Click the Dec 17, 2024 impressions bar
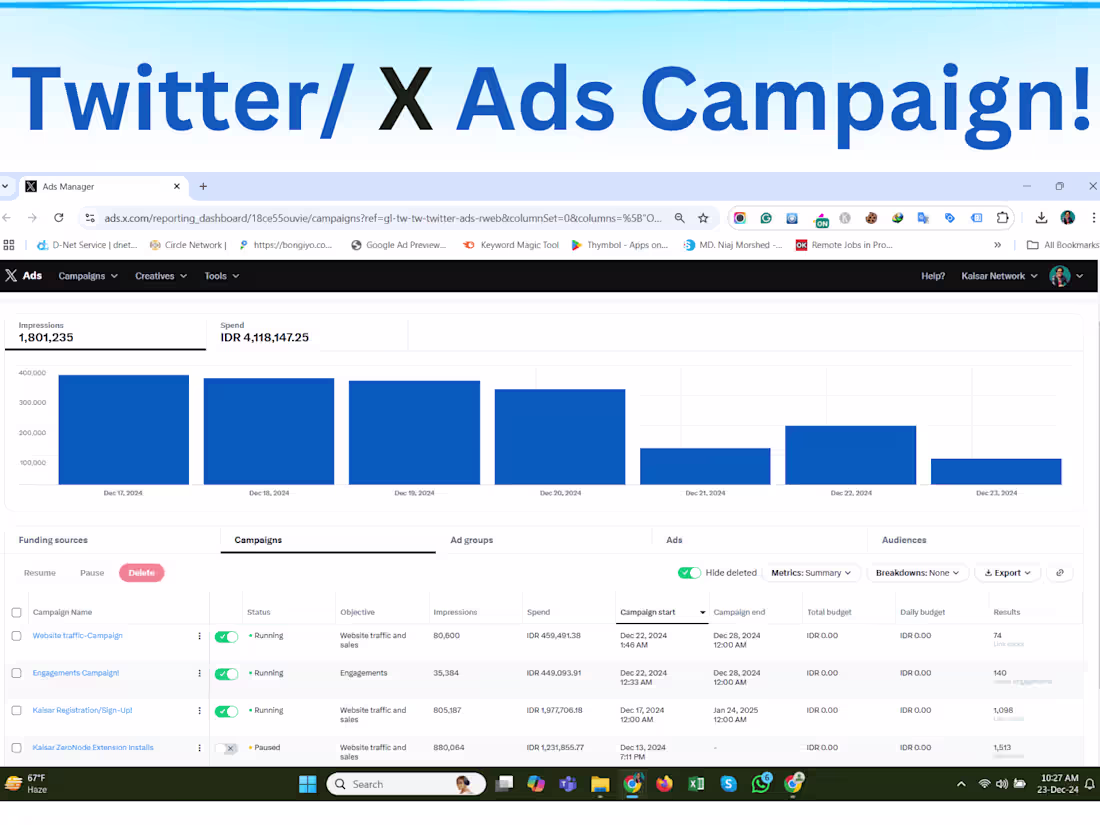This screenshot has width=1100, height=825. tap(123, 430)
